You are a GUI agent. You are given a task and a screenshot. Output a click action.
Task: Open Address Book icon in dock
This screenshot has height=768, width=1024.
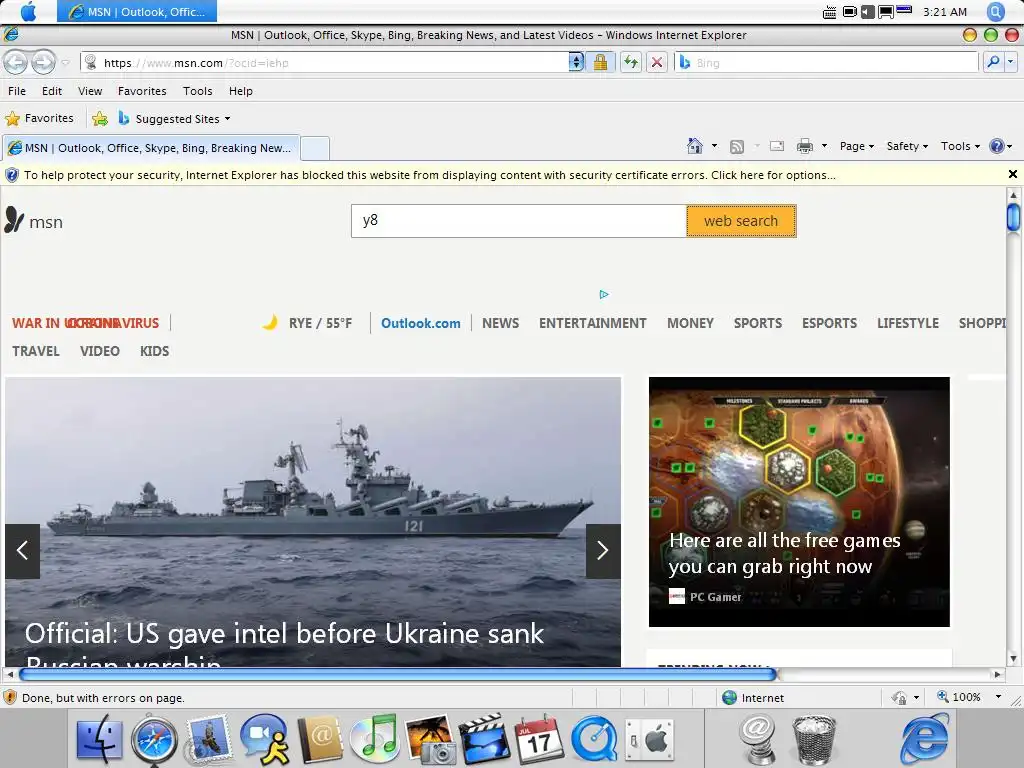click(320, 739)
